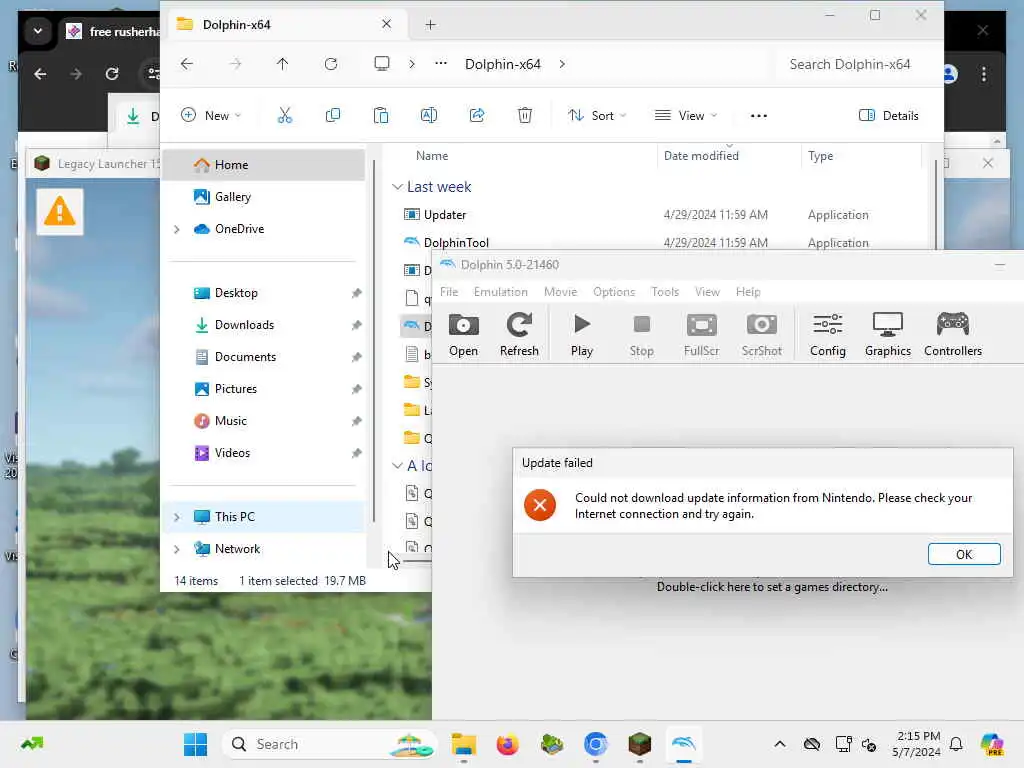This screenshot has height=768, width=1024.
Task: Click the FullScr toolbar icon
Action: pos(701,334)
